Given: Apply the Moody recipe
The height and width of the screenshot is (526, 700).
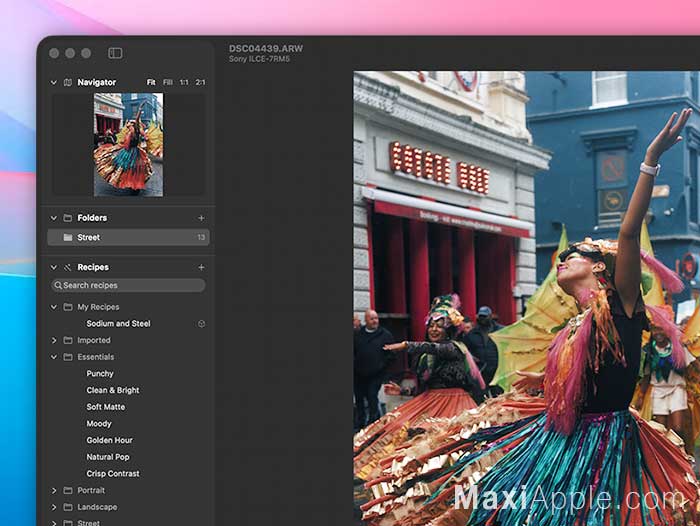Looking at the screenshot, I should (99, 424).
